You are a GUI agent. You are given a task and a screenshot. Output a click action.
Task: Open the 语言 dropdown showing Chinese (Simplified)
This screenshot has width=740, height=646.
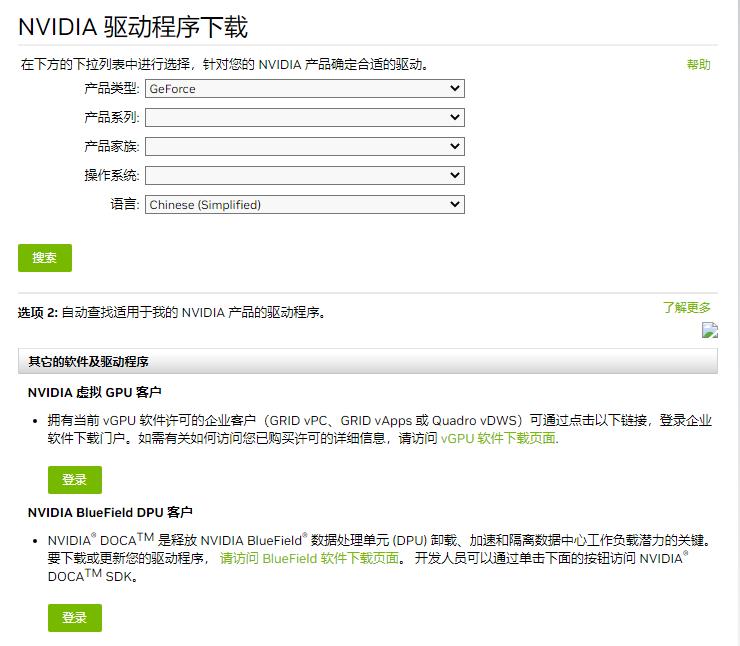(304, 204)
